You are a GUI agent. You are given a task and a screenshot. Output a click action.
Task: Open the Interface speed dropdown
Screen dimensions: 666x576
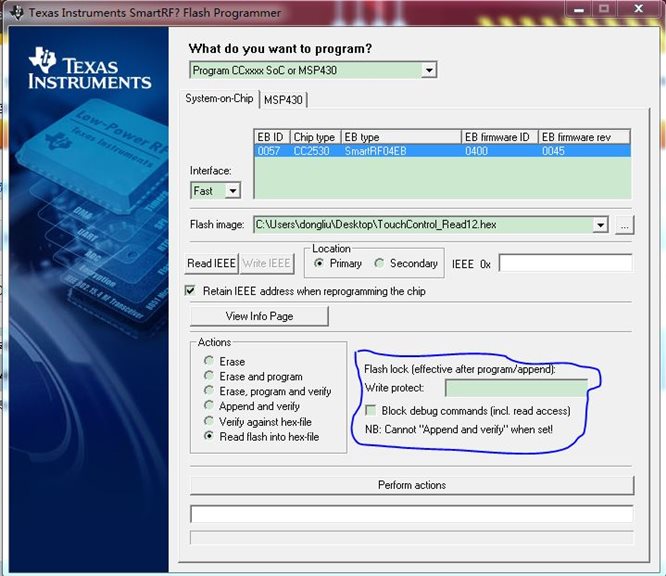click(233, 191)
